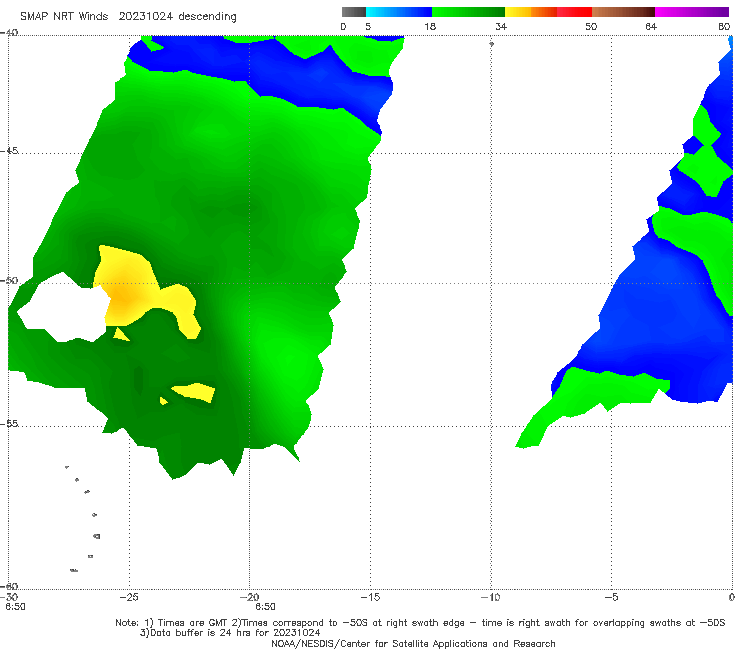740x650 pixels.
Task: Click the '-20' longitude axis label
Action: point(249,597)
